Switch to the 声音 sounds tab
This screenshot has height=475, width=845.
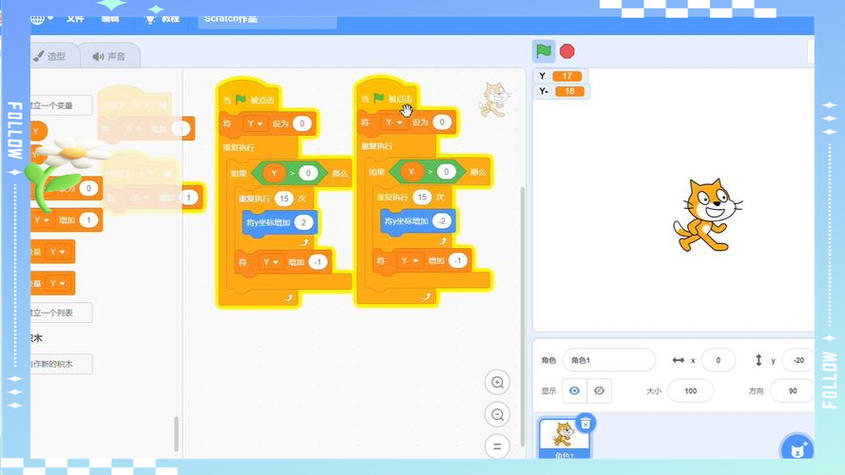coord(109,56)
